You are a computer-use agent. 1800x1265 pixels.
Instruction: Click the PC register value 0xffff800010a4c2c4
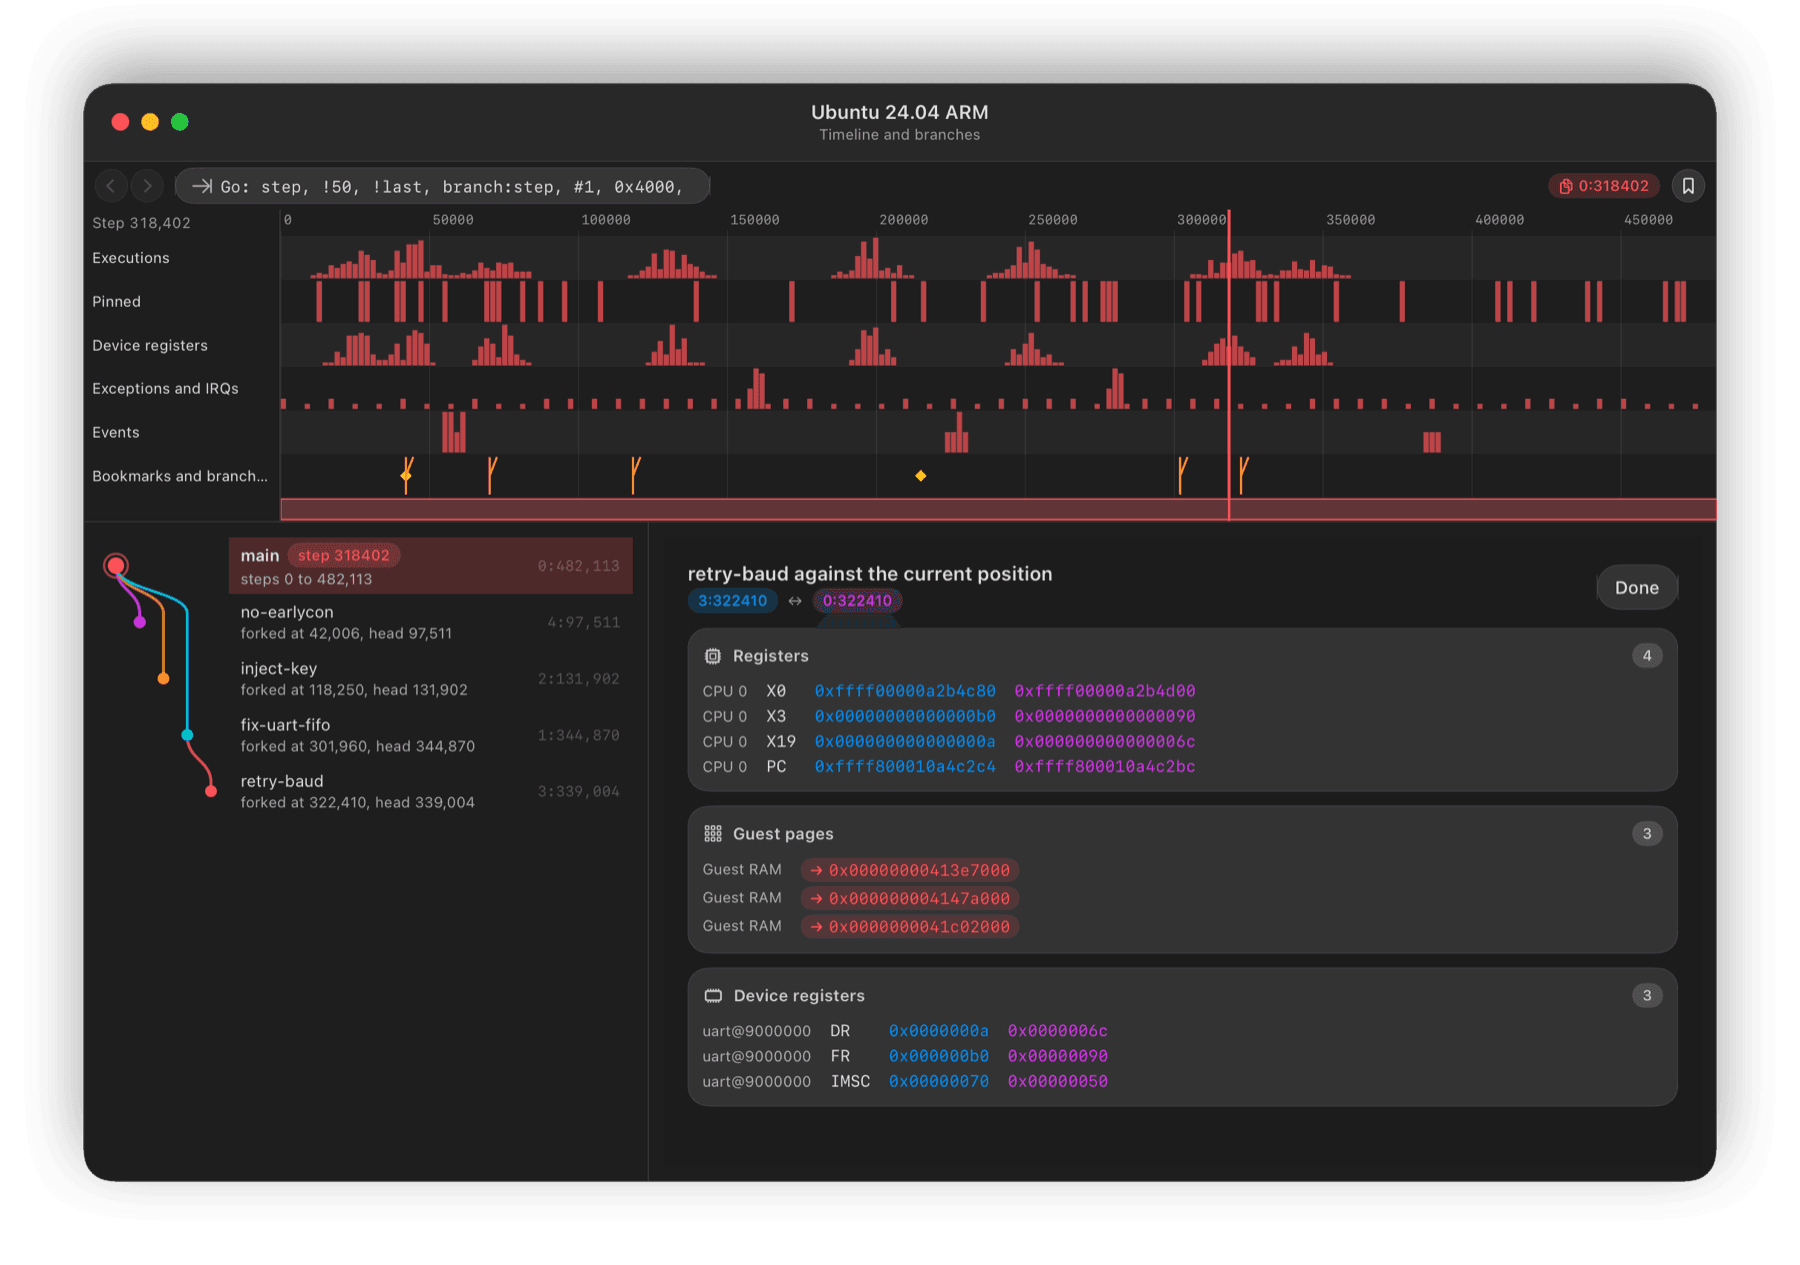(905, 767)
